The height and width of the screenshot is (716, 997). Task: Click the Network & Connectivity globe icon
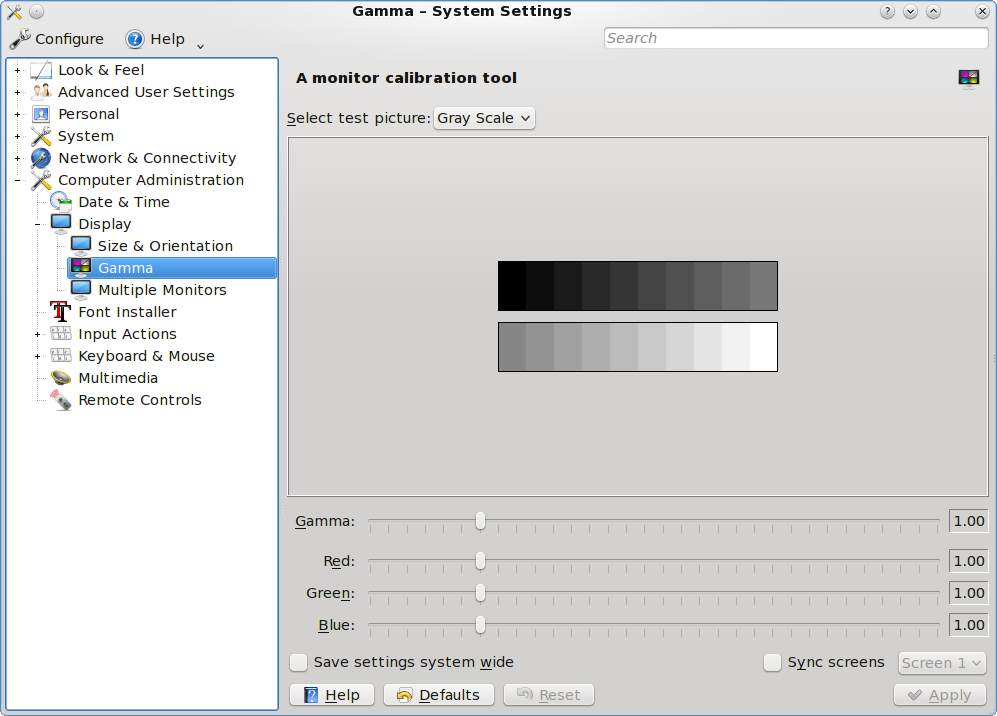pos(41,158)
